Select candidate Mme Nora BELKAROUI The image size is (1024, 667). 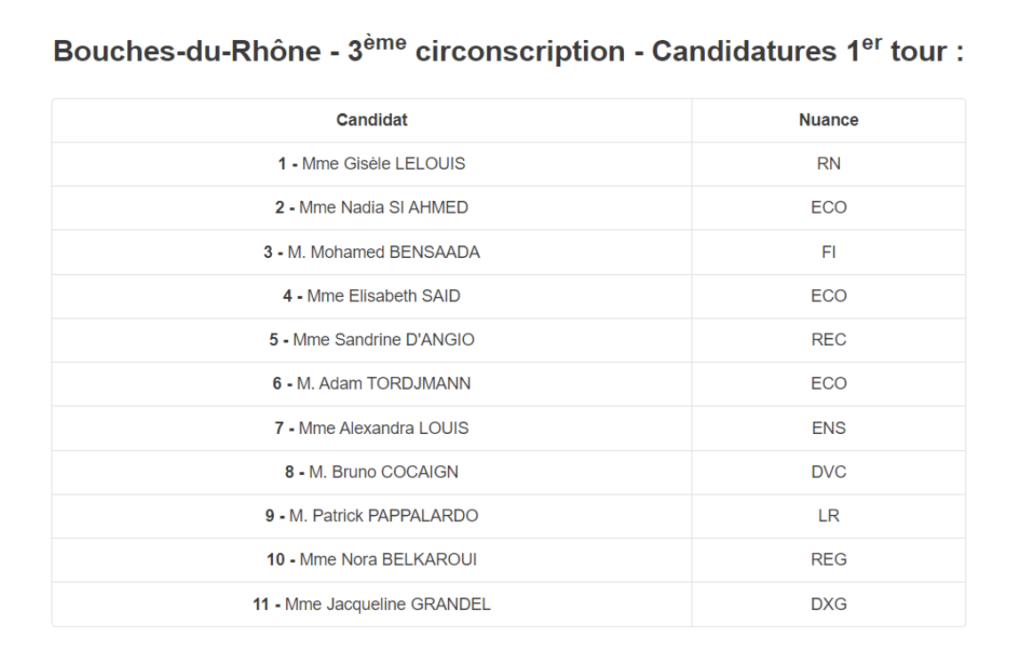372,559
